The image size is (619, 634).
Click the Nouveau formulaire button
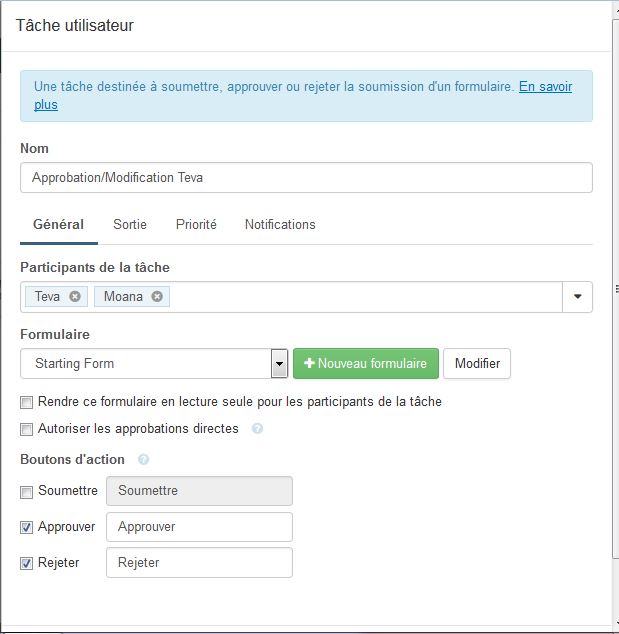pyautogui.click(x=365, y=364)
